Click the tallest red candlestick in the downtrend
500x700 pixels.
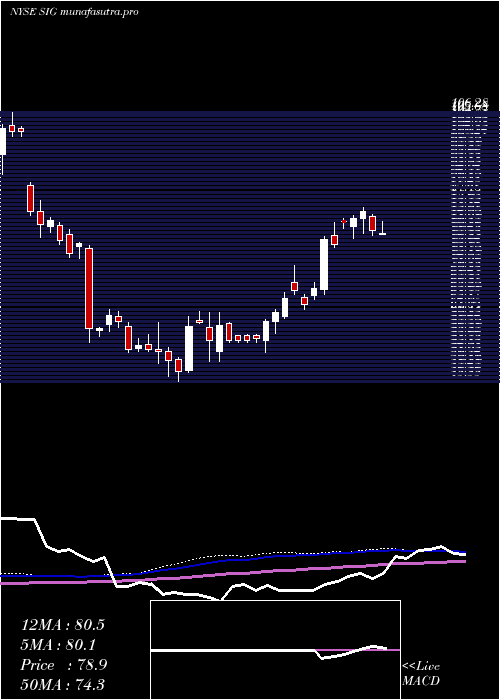pos(89,289)
